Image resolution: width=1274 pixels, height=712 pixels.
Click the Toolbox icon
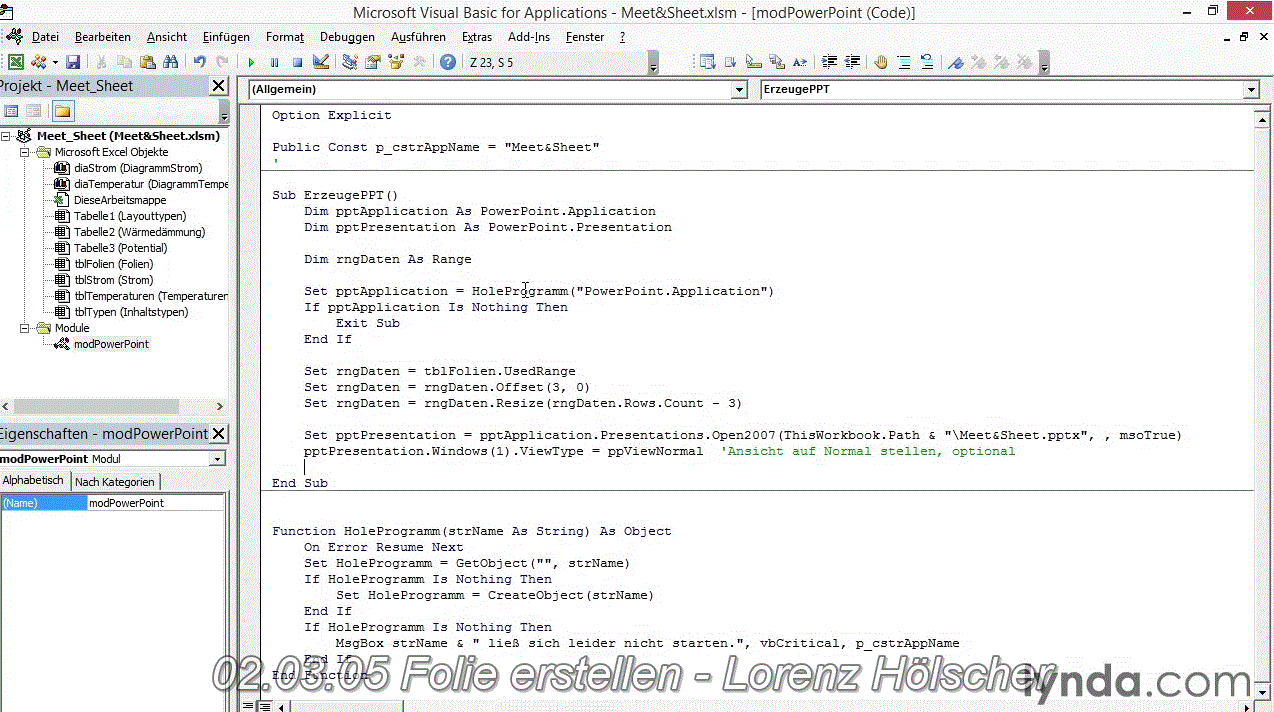point(419,62)
